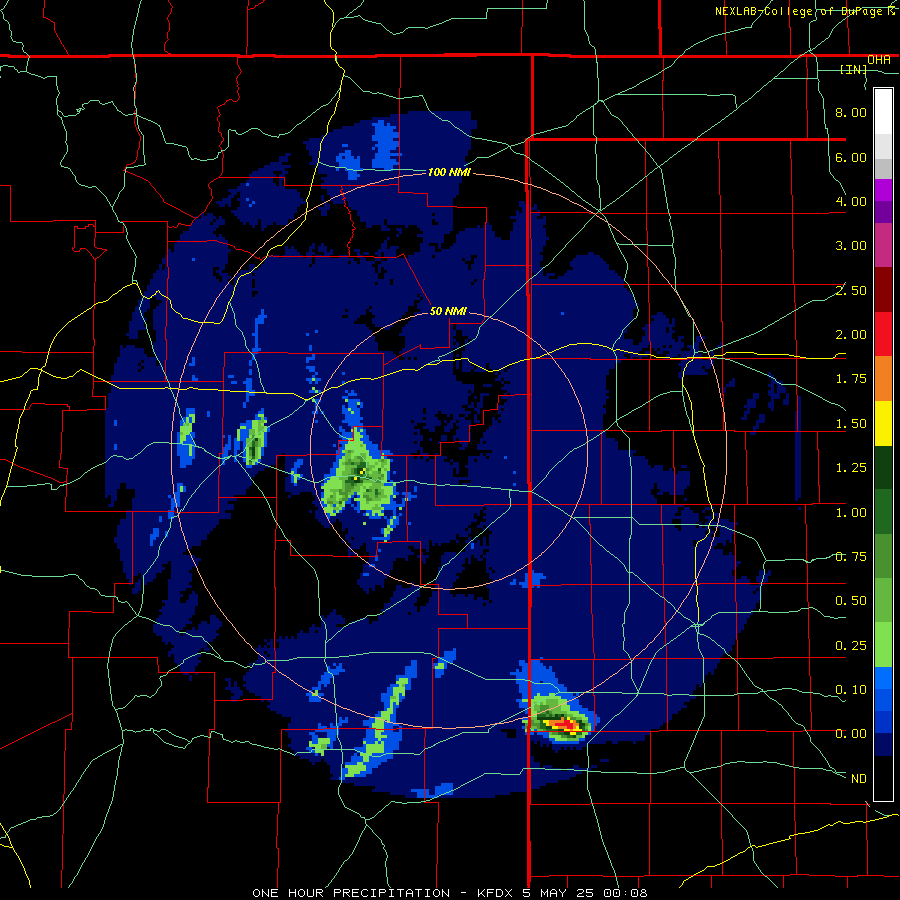
Task: Click the 100 NMI range ring label
Action: [449, 172]
